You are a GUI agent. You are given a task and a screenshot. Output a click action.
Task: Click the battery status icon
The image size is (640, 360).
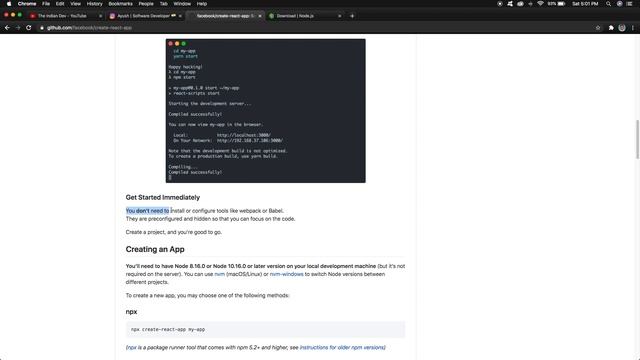click(x=562, y=4)
